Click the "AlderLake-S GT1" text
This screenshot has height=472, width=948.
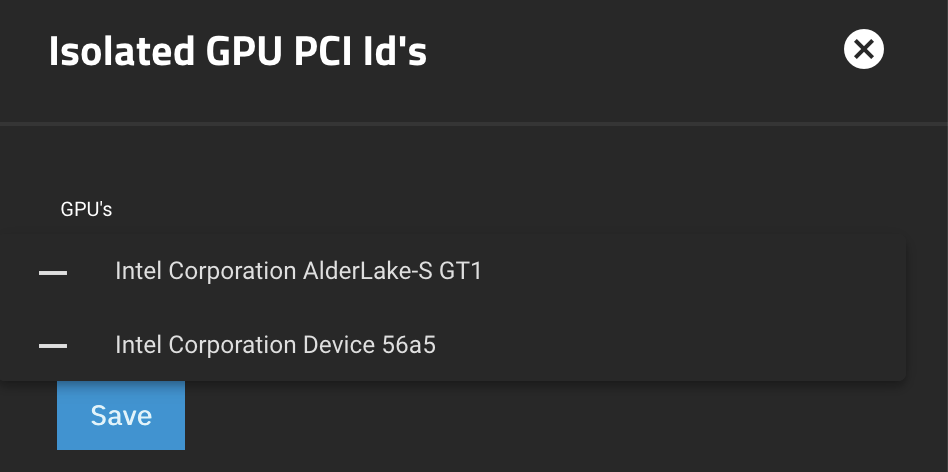click(392, 271)
